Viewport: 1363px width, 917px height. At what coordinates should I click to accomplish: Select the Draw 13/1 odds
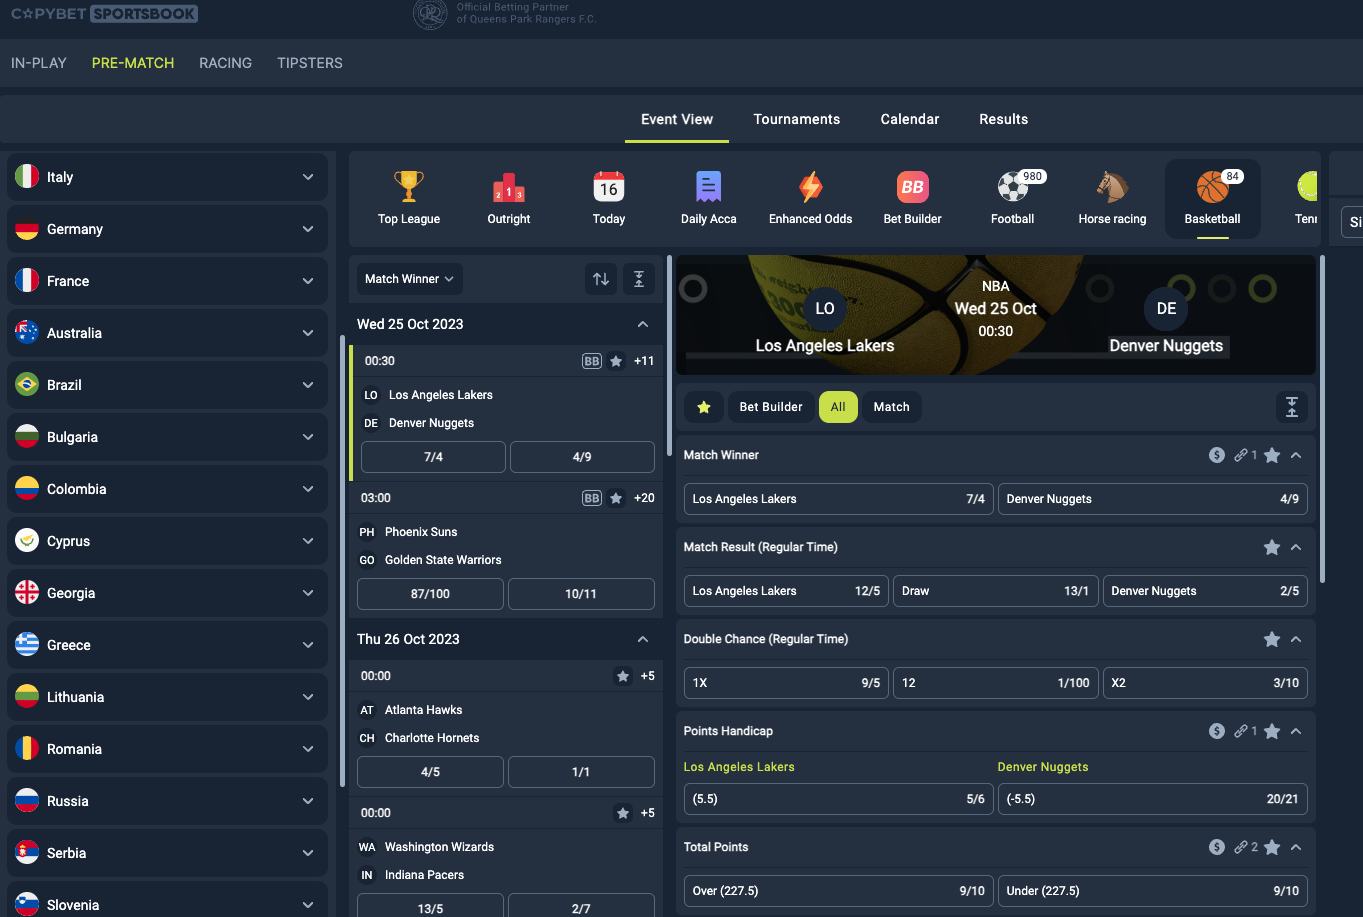[996, 591]
